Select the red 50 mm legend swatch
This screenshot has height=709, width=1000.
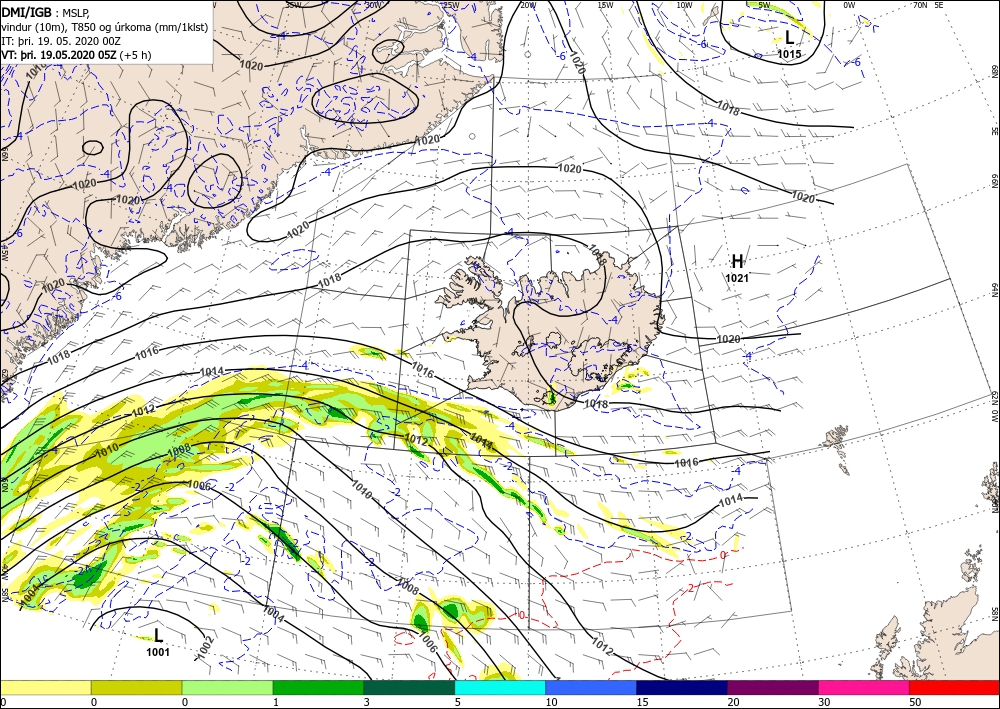pos(954,687)
